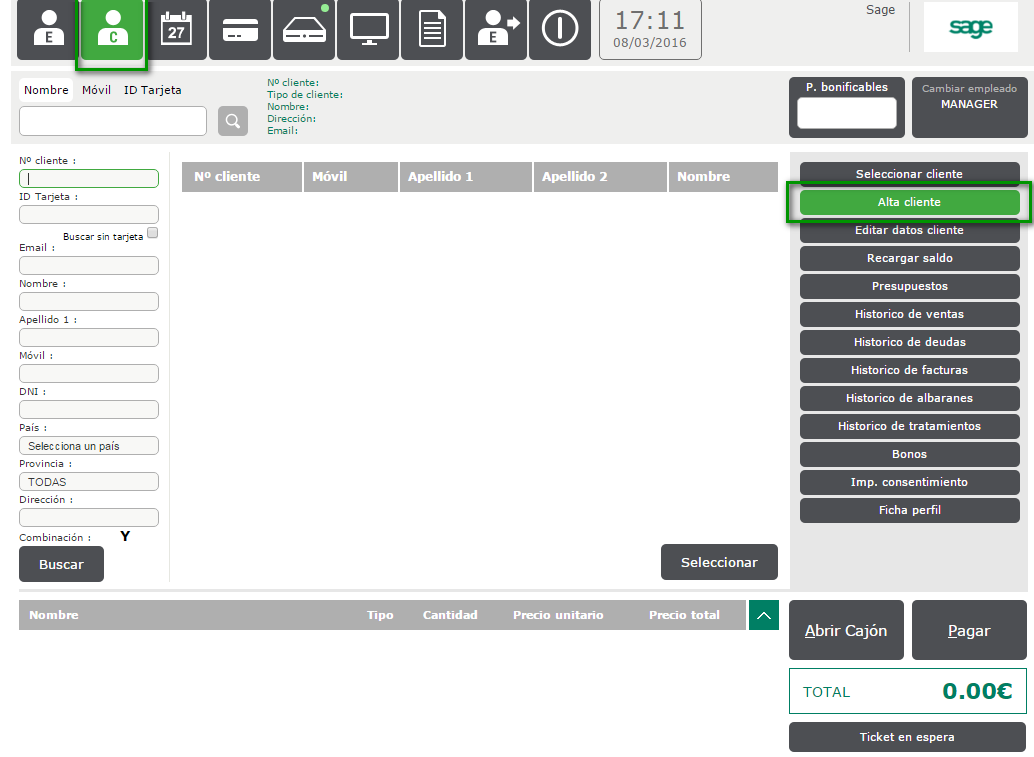Open the employee icon in top toolbar
The height and width of the screenshot is (757, 1034).
pos(48,31)
